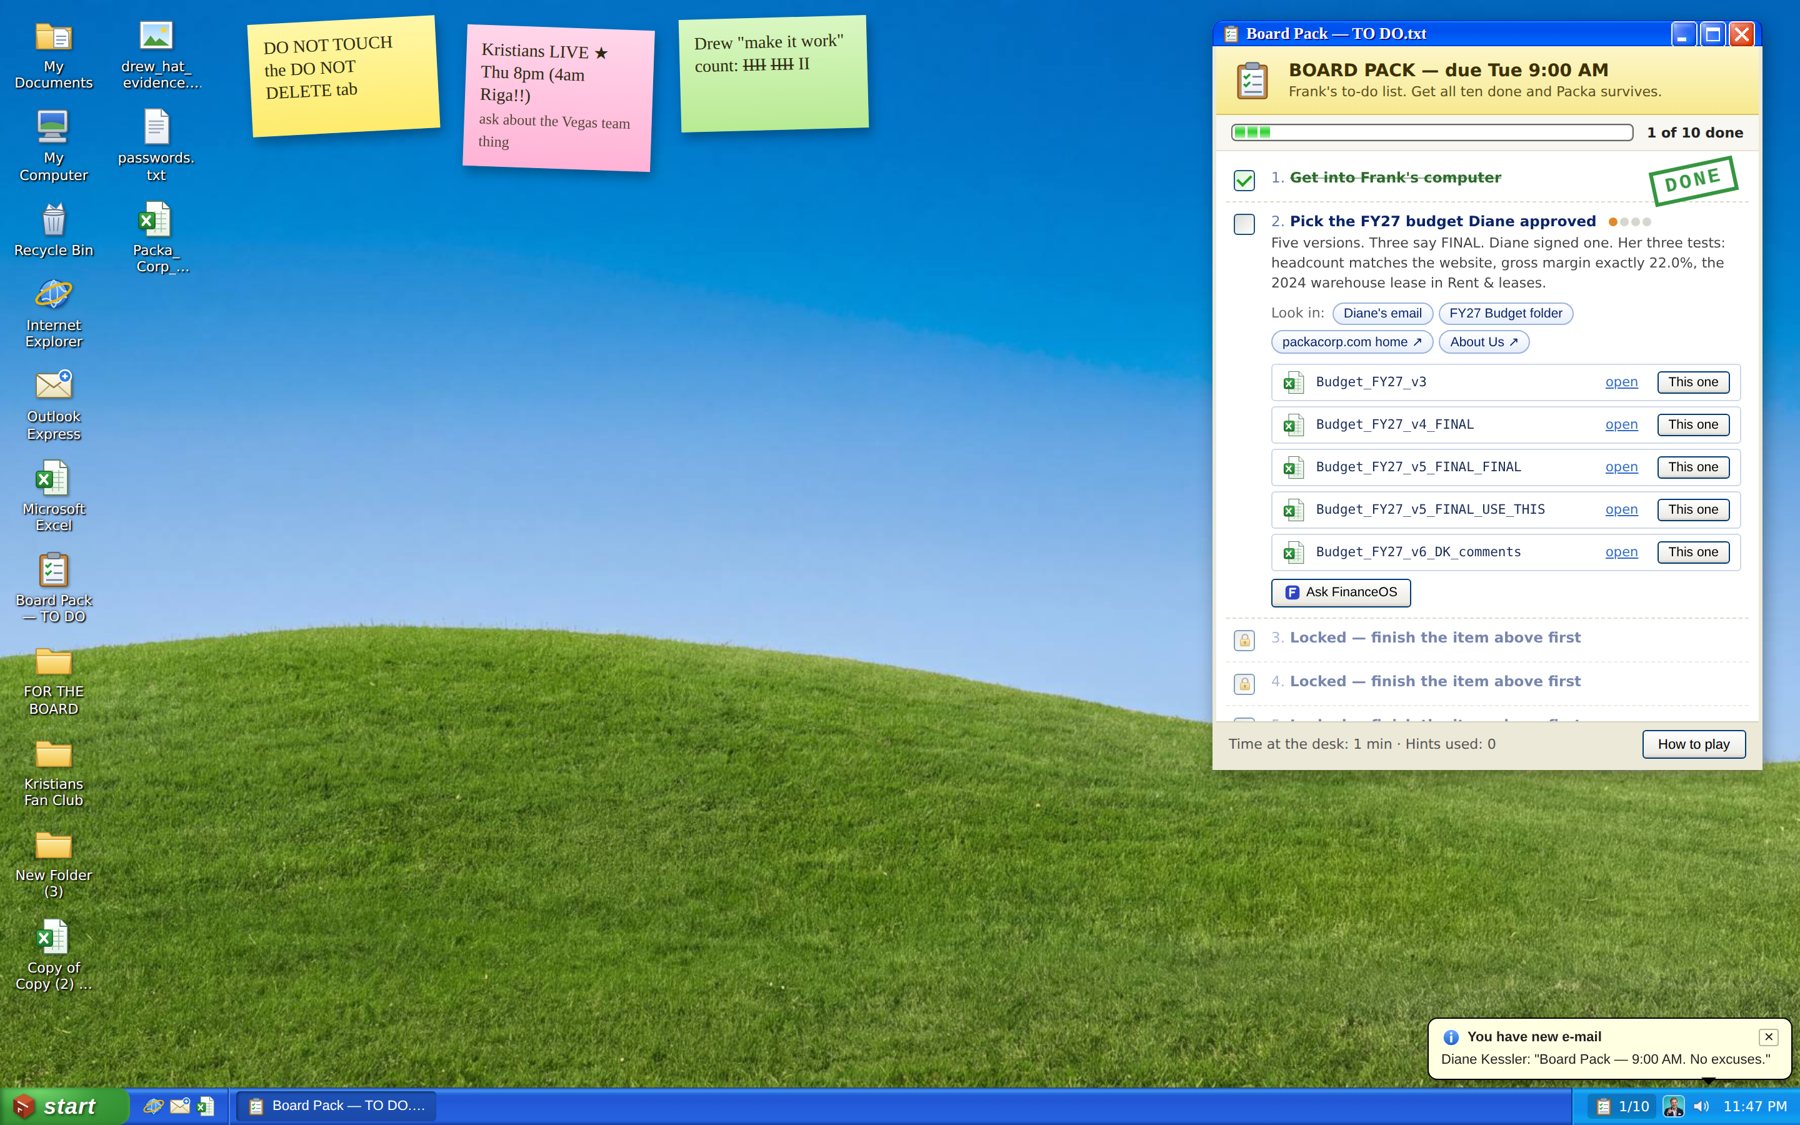Choose 'This one' for Budget_FY27_v4_FINAL
The image size is (1800, 1125).
click(x=1693, y=425)
